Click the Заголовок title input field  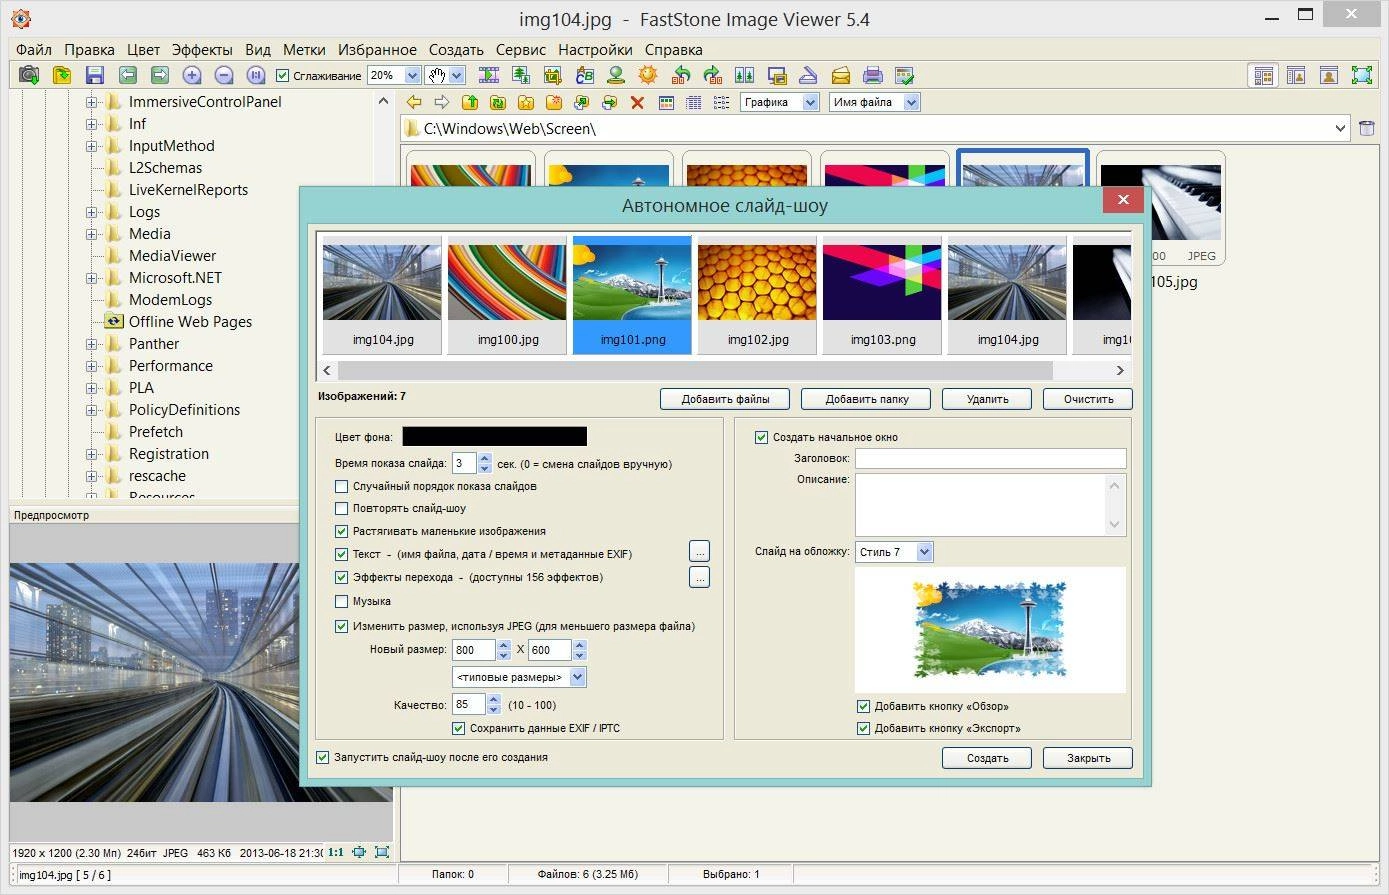coord(991,458)
